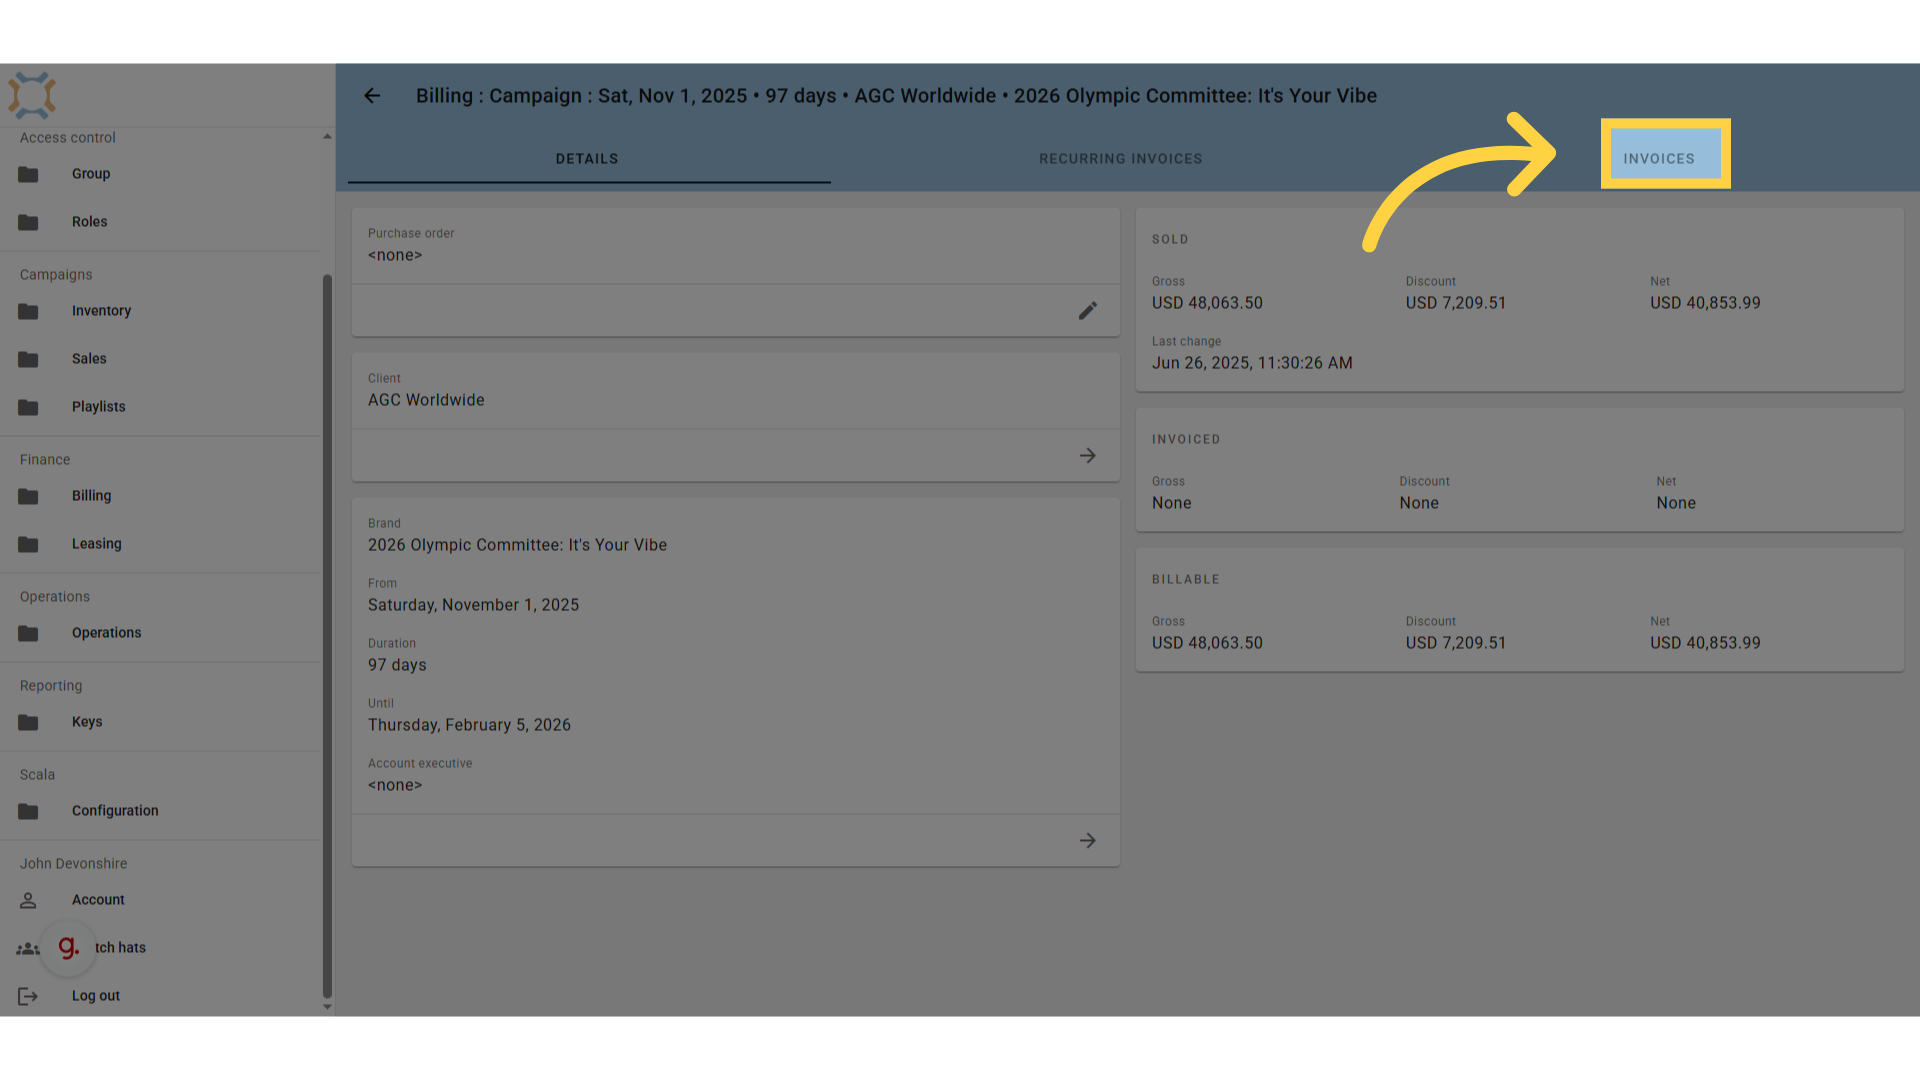Click the back arrow in the header
The image size is (1920, 1080).
(x=372, y=96)
